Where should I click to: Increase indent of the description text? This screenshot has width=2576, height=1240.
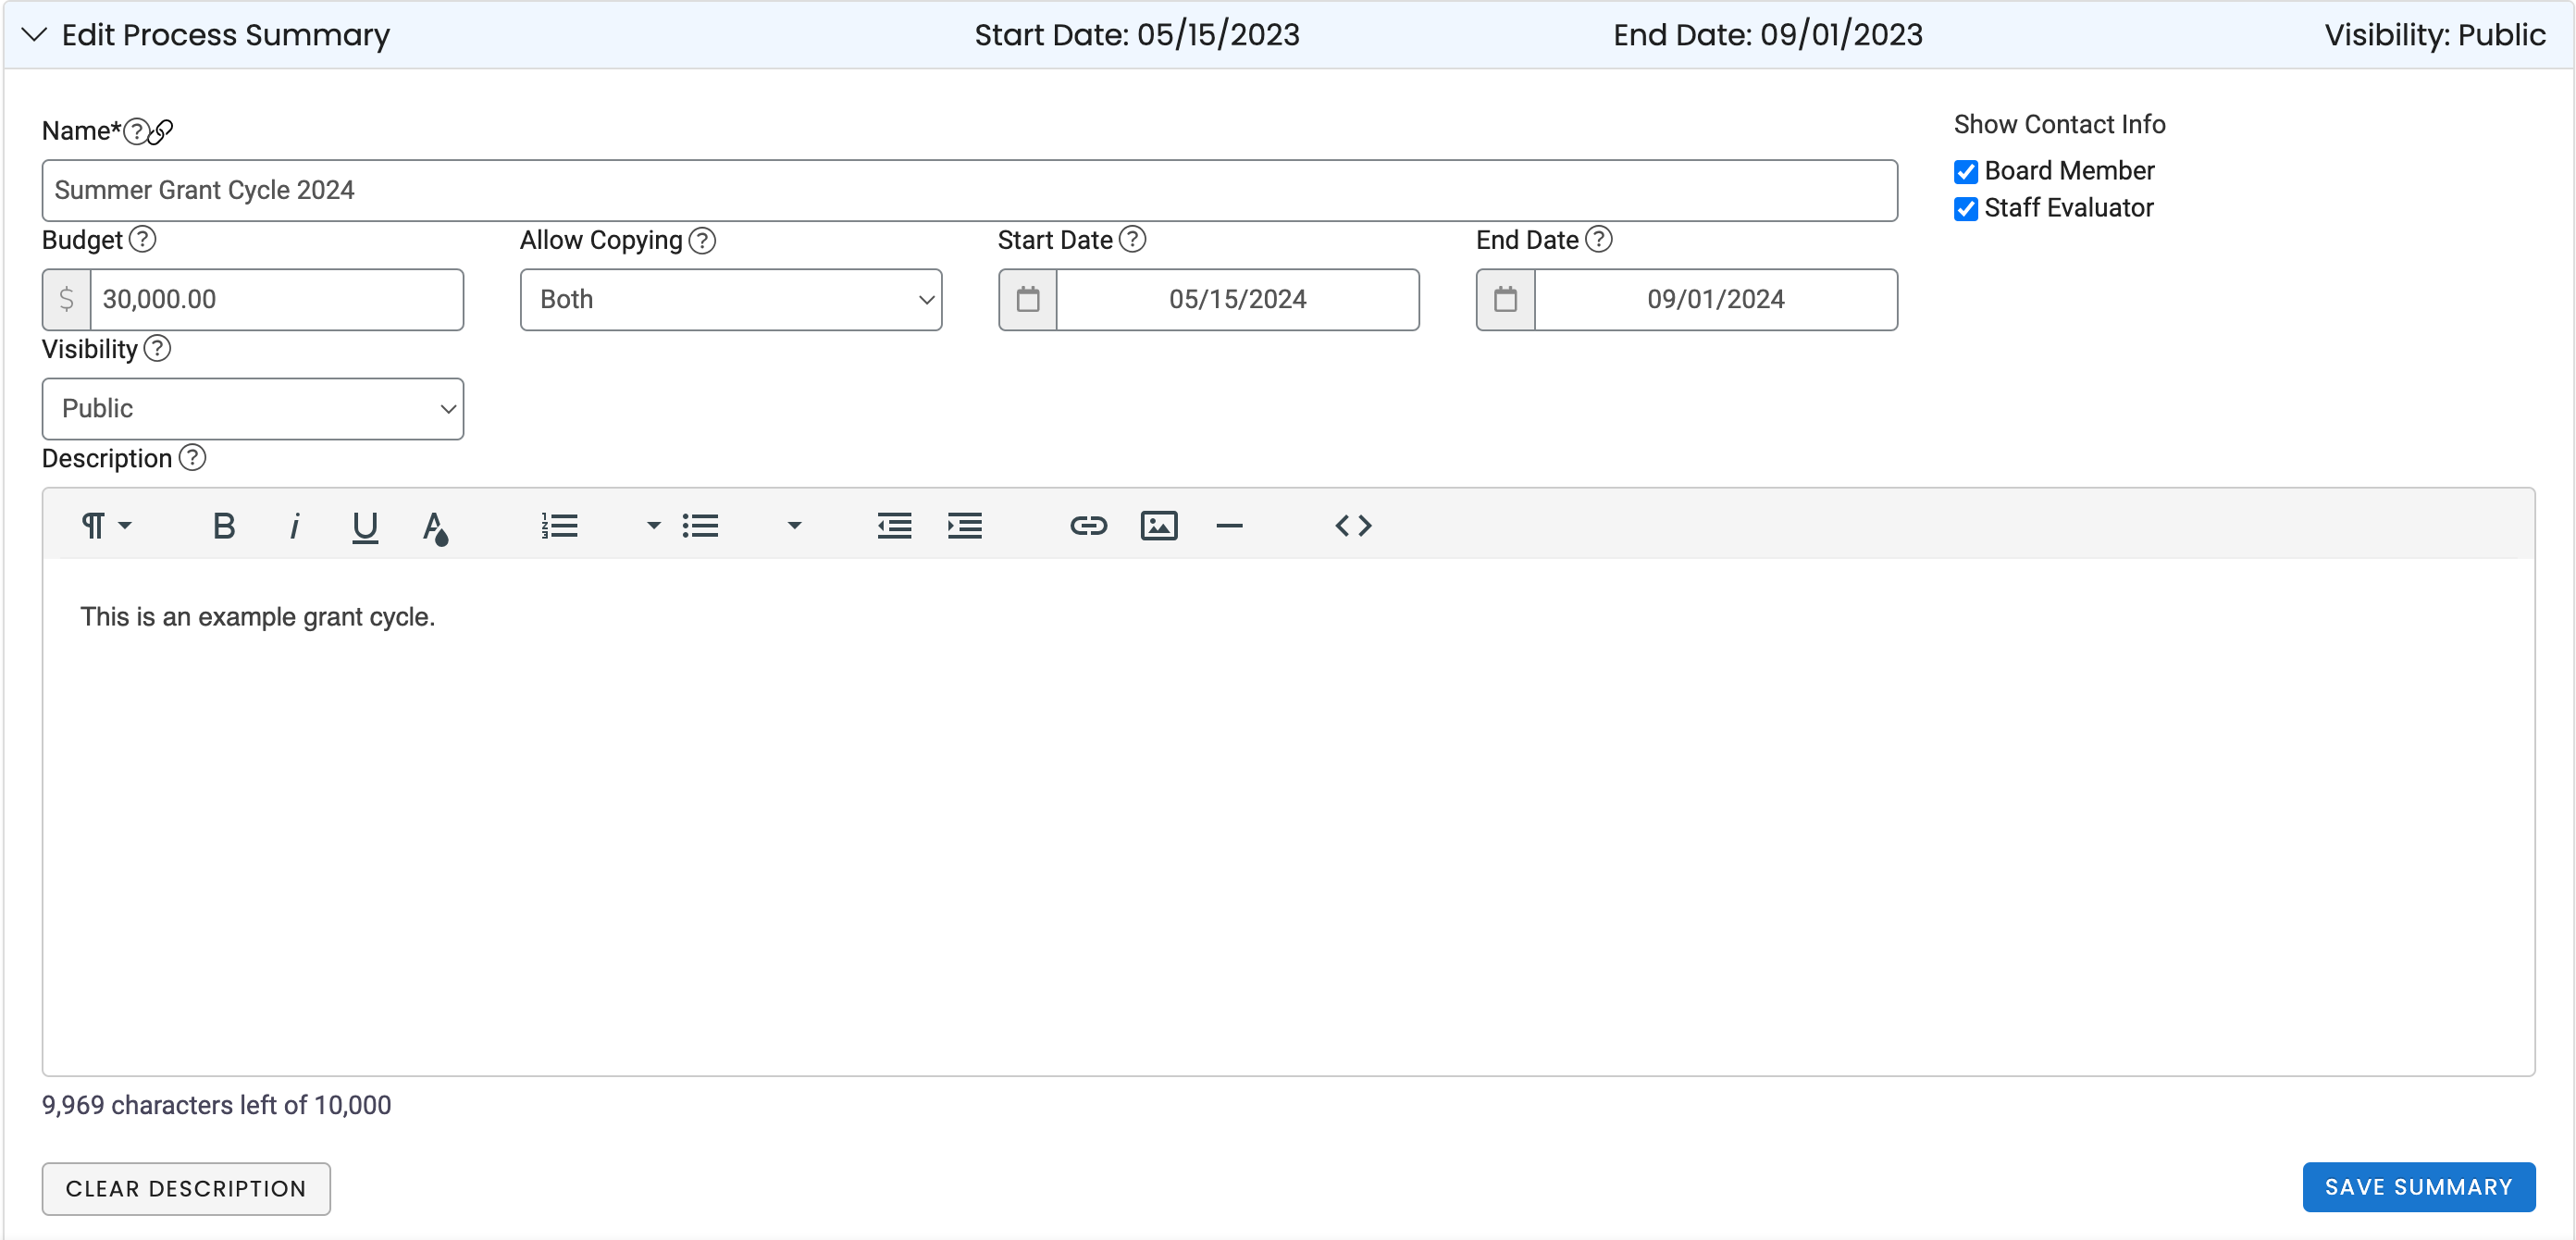(964, 525)
